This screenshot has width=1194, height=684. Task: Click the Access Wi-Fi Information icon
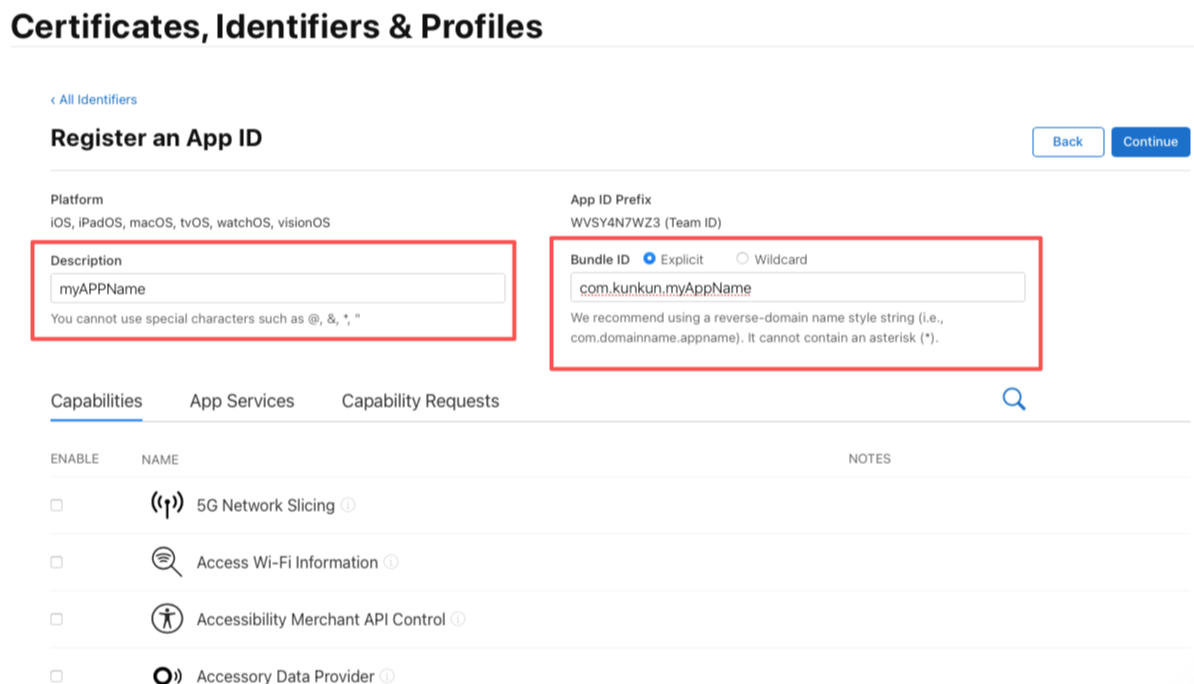(167, 561)
